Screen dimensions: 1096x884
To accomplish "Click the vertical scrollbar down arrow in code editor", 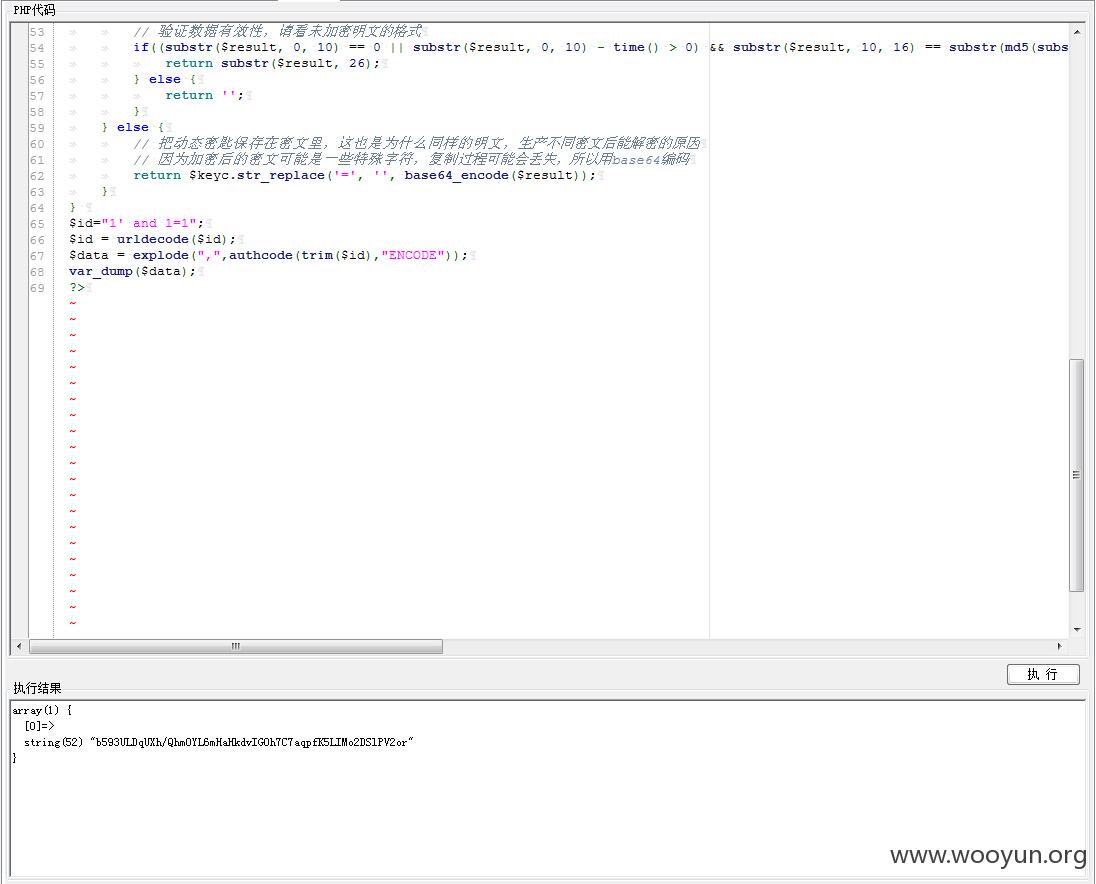I will pyautogui.click(x=1077, y=629).
